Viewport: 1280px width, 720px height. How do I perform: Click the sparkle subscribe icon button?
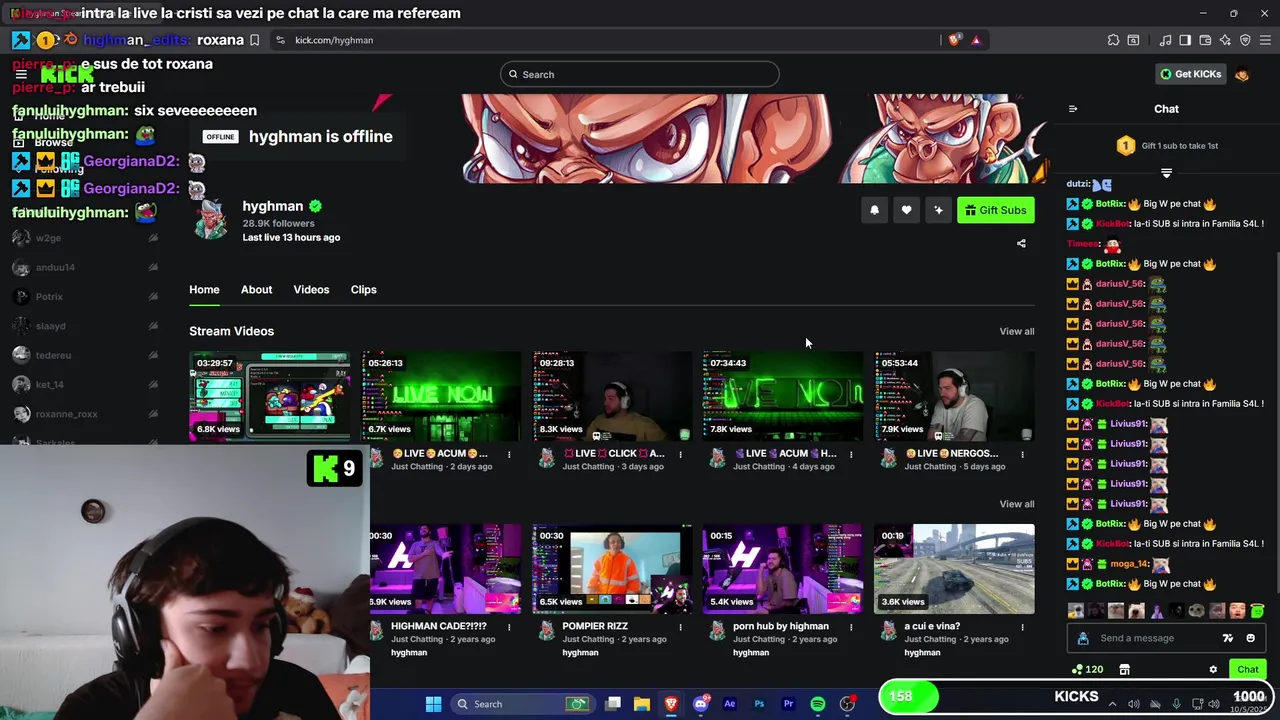click(x=938, y=210)
